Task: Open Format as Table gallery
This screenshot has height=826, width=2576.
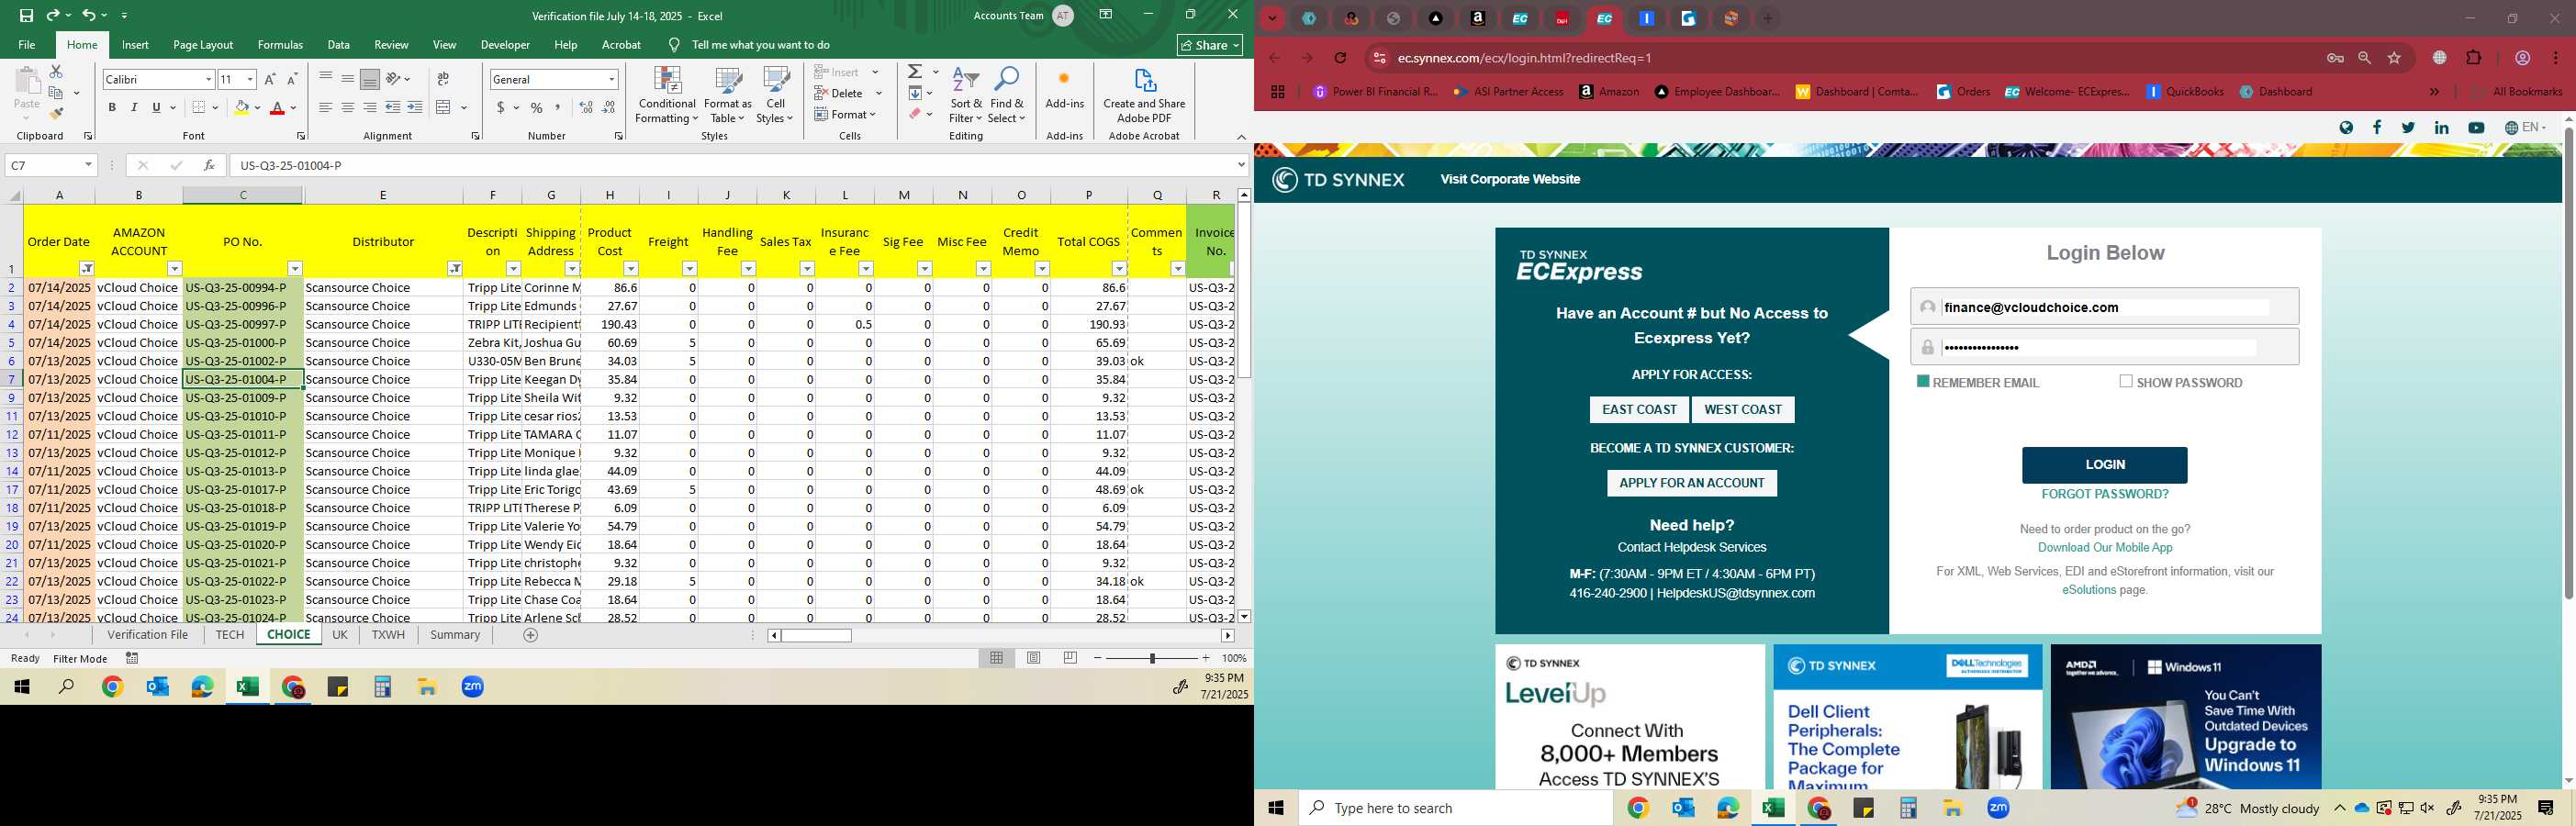Action: [728, 96]
